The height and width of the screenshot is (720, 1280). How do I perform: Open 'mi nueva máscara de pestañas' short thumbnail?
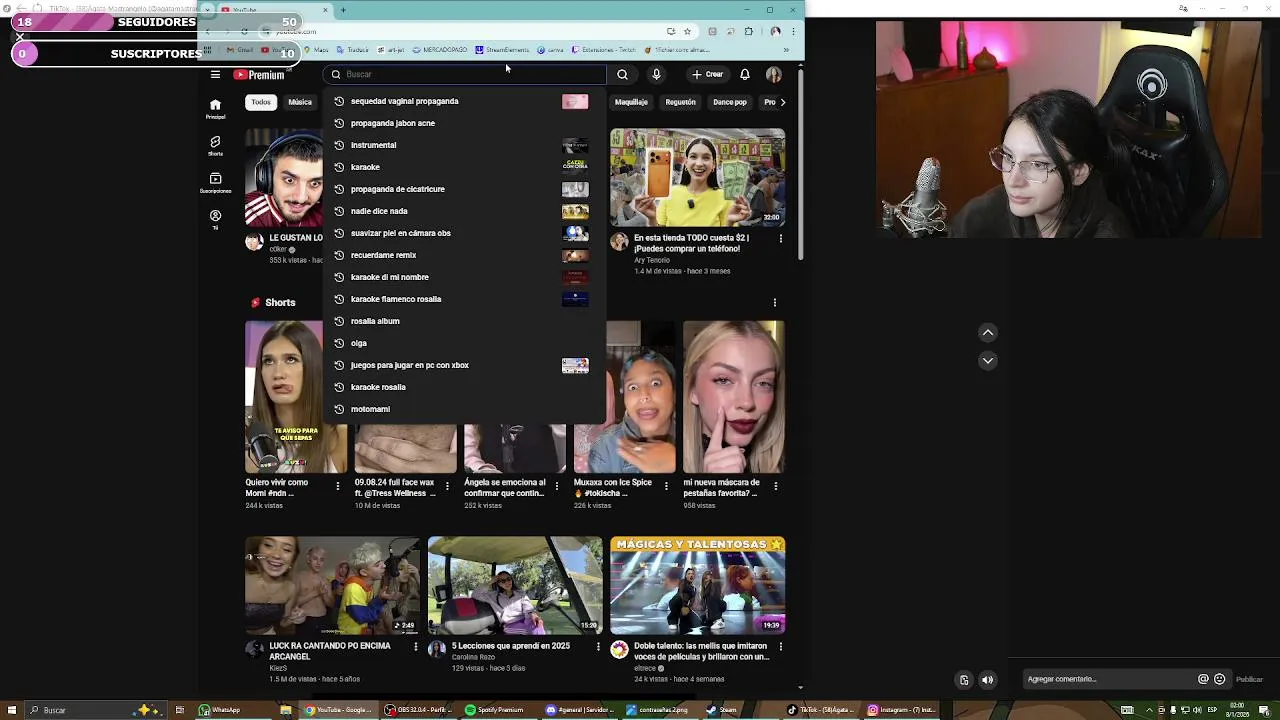[x=734, y=397]
